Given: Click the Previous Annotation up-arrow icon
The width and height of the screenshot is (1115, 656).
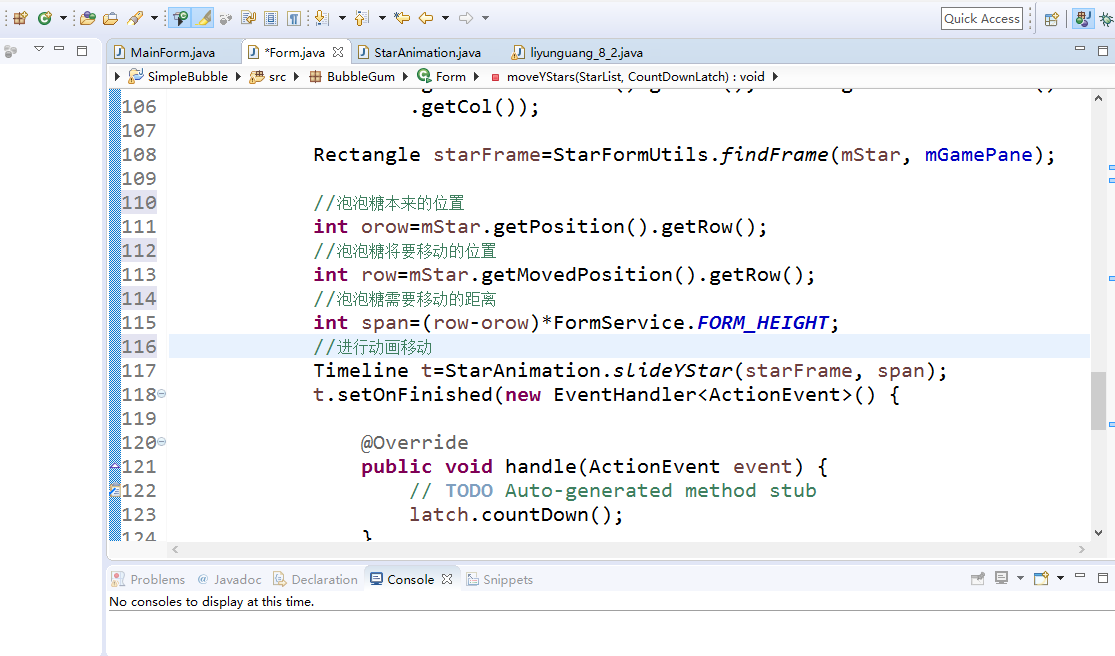Looking at the screenshot, I should tap(362, 18).
